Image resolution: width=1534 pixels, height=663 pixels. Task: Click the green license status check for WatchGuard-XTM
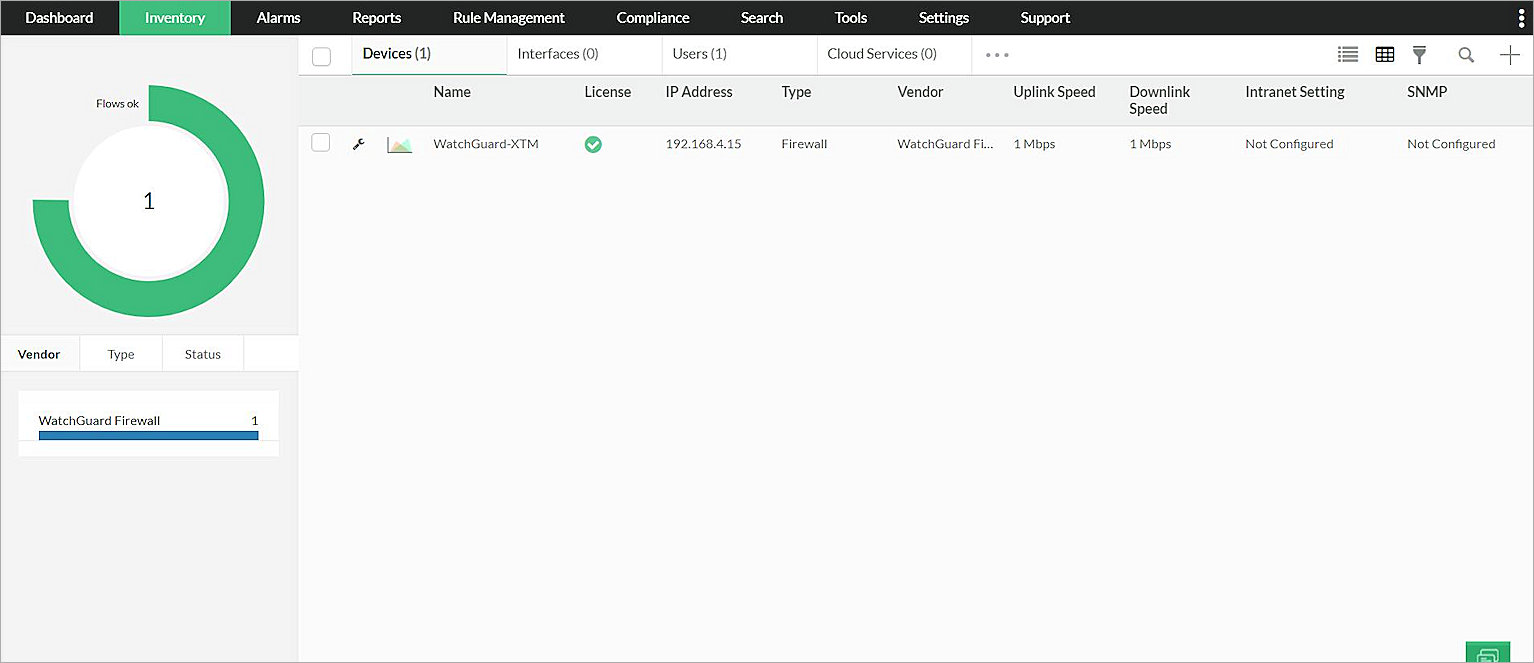pos(593,144)
